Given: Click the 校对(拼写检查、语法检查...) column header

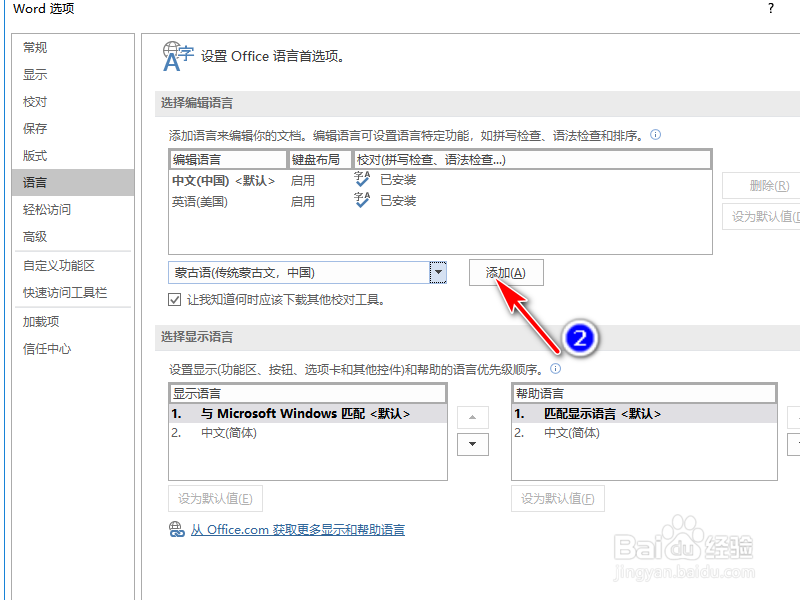Looking at the screenshot, I should [x=532, y=160].
